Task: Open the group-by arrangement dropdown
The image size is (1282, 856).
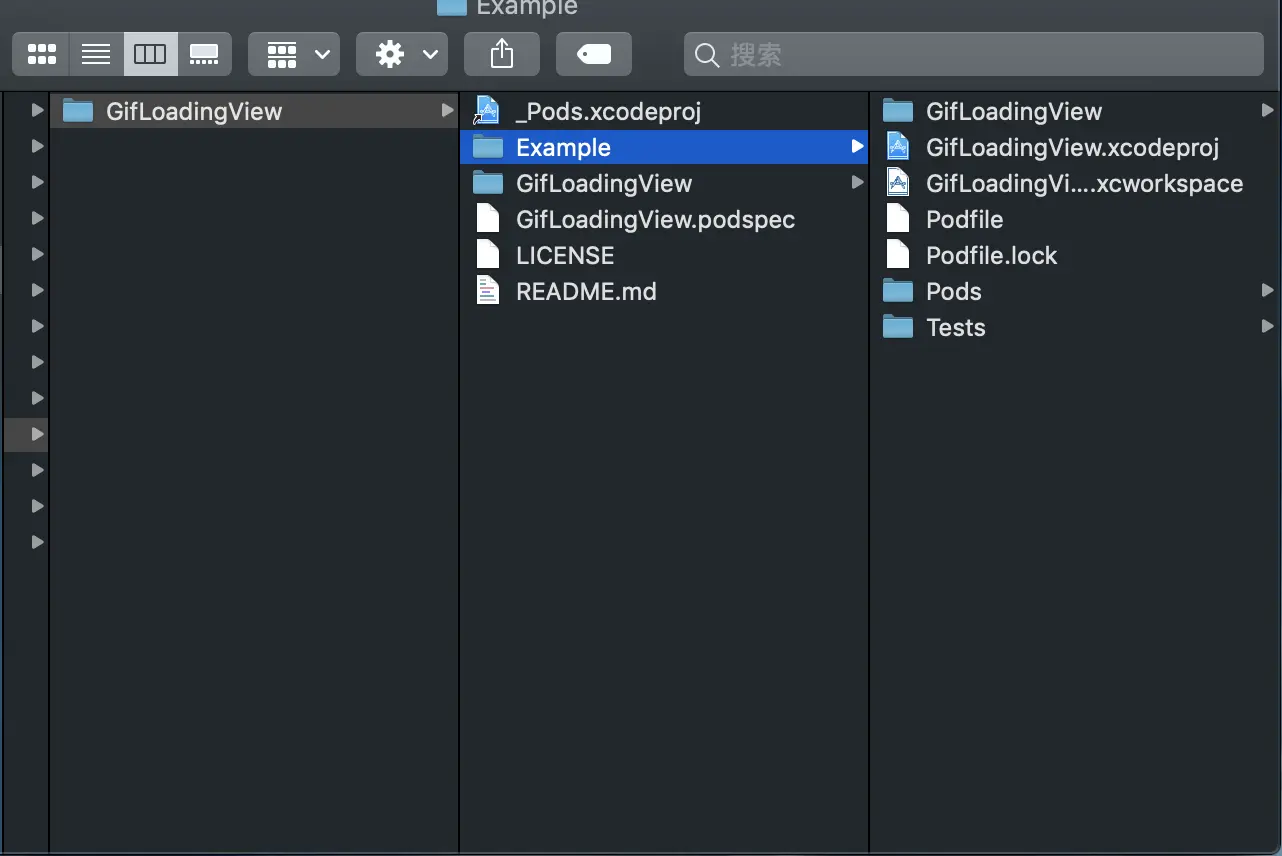Action: pyautogui.click(x=294, y=54)
